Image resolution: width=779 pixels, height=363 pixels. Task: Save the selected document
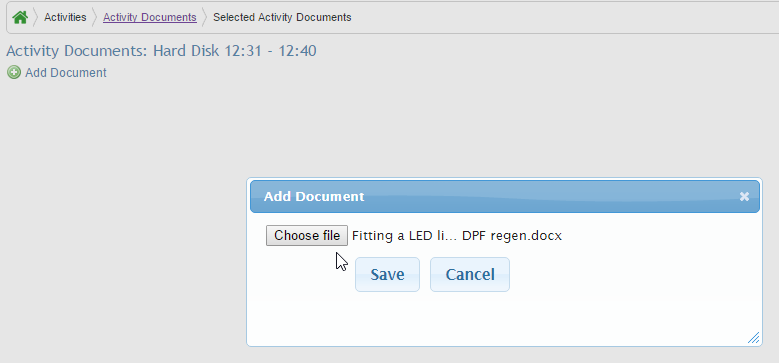point(387,275)
